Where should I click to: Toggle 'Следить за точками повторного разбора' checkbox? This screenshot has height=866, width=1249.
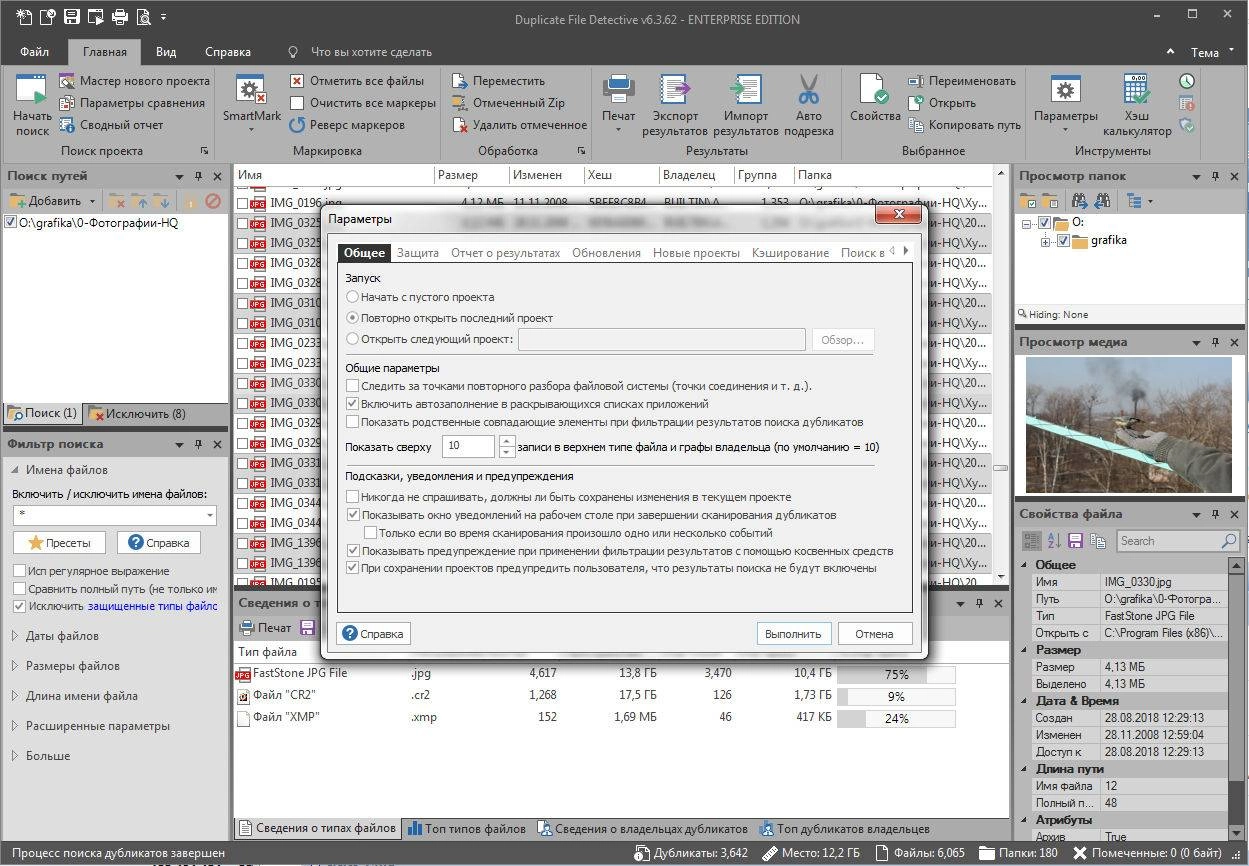tap(352, 386)
